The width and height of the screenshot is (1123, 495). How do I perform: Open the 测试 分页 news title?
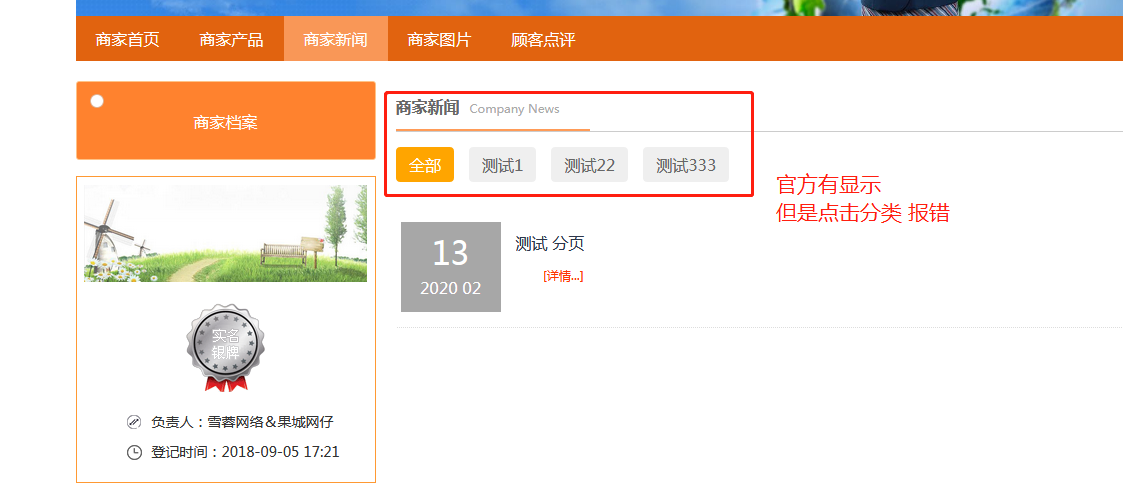[549, 243]
